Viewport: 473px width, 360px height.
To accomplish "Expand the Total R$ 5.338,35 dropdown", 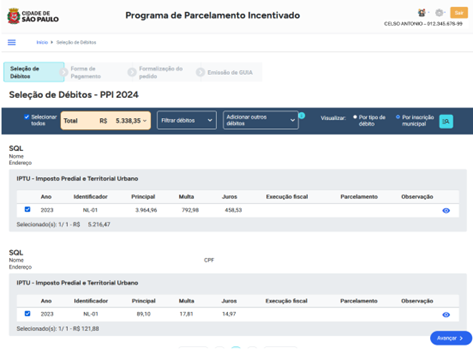I will pos(106,120).
